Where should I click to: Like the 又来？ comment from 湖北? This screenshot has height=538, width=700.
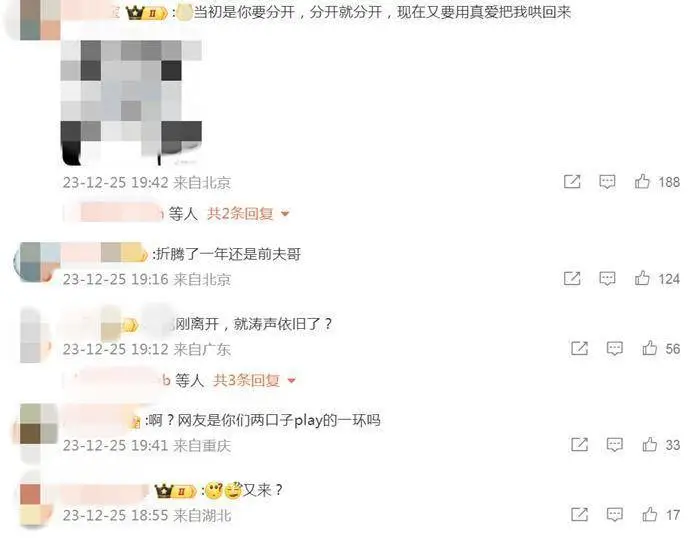pos(650,514)
